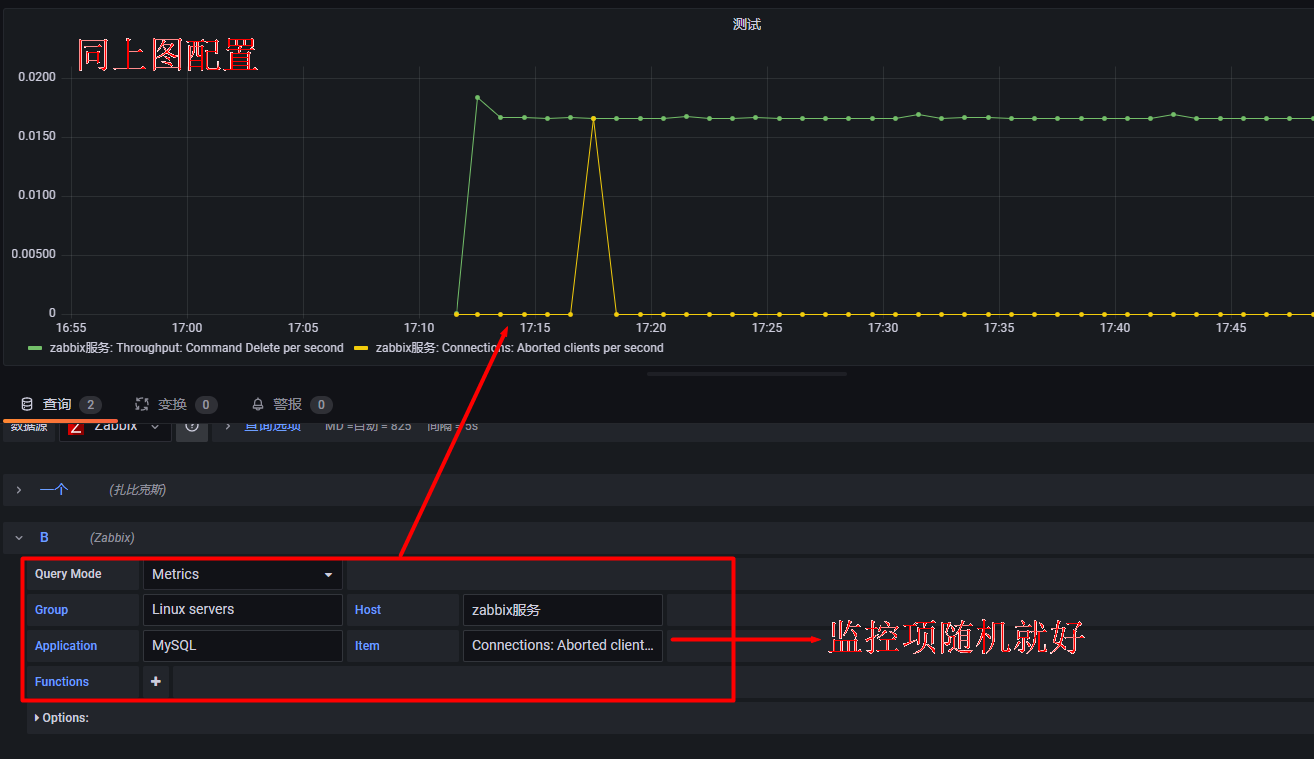1314x759 pixels.
Task: Click the Query Mode label
Action: tap(68, 574)
